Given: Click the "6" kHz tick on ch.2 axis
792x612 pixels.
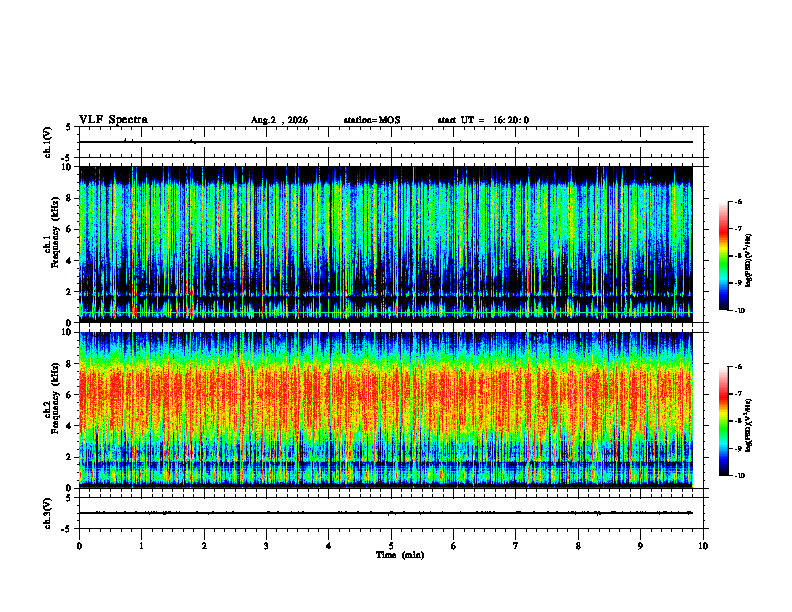Looking at the screenshot, I should 70,395.
